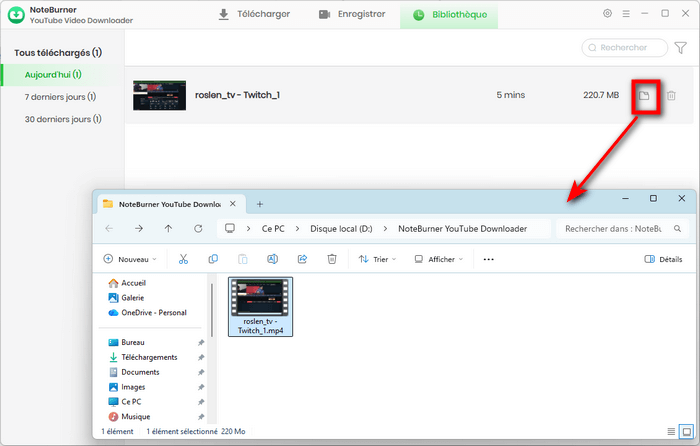Click the cut scissors icon in Explorer
Screen dimensions: 700x446
[x=183, y=259]
